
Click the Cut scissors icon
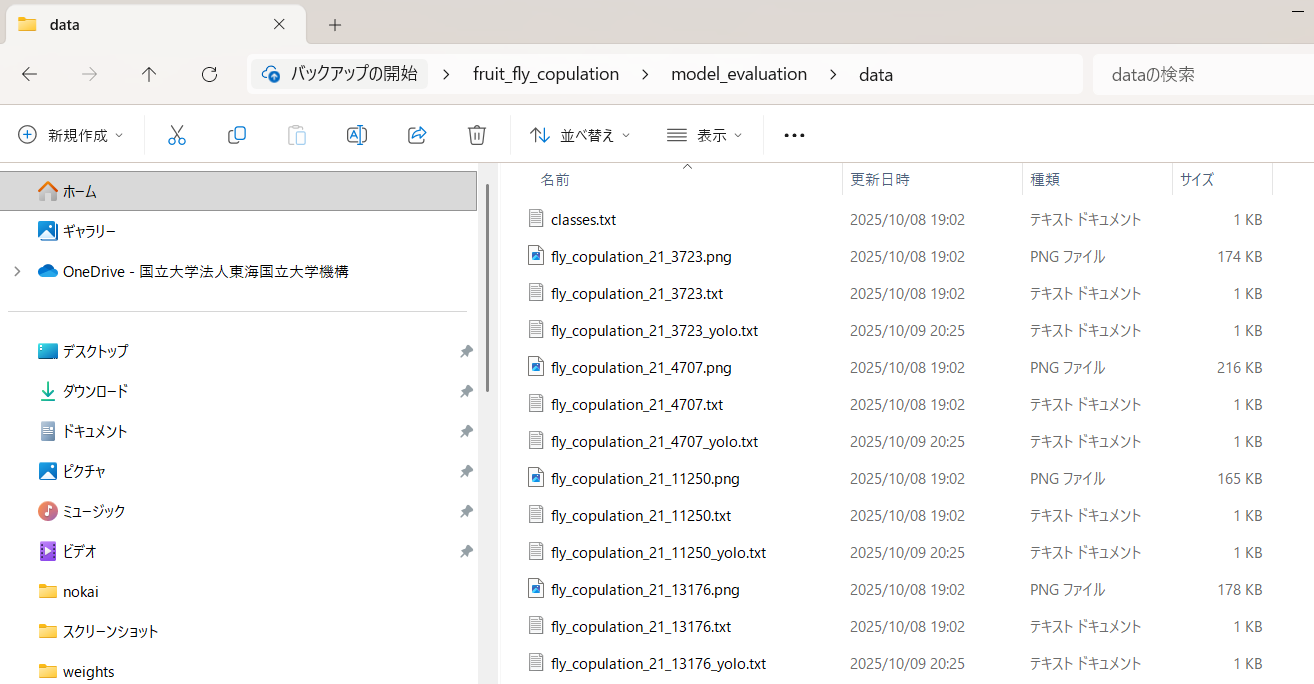coord(177,135)
